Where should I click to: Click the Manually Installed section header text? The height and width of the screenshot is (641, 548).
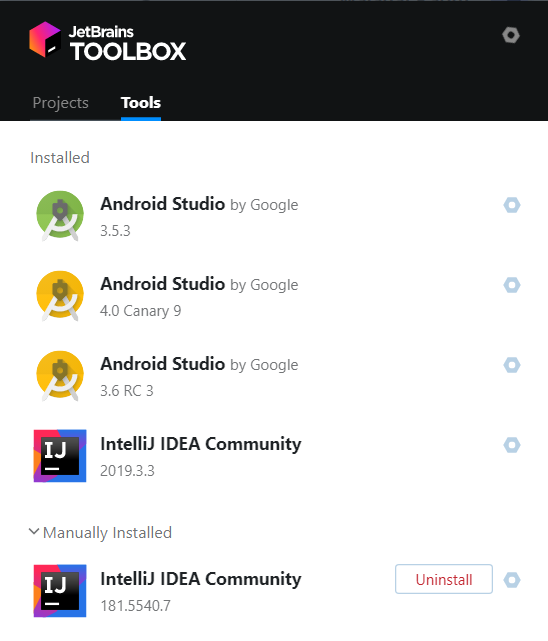(107, 533)
